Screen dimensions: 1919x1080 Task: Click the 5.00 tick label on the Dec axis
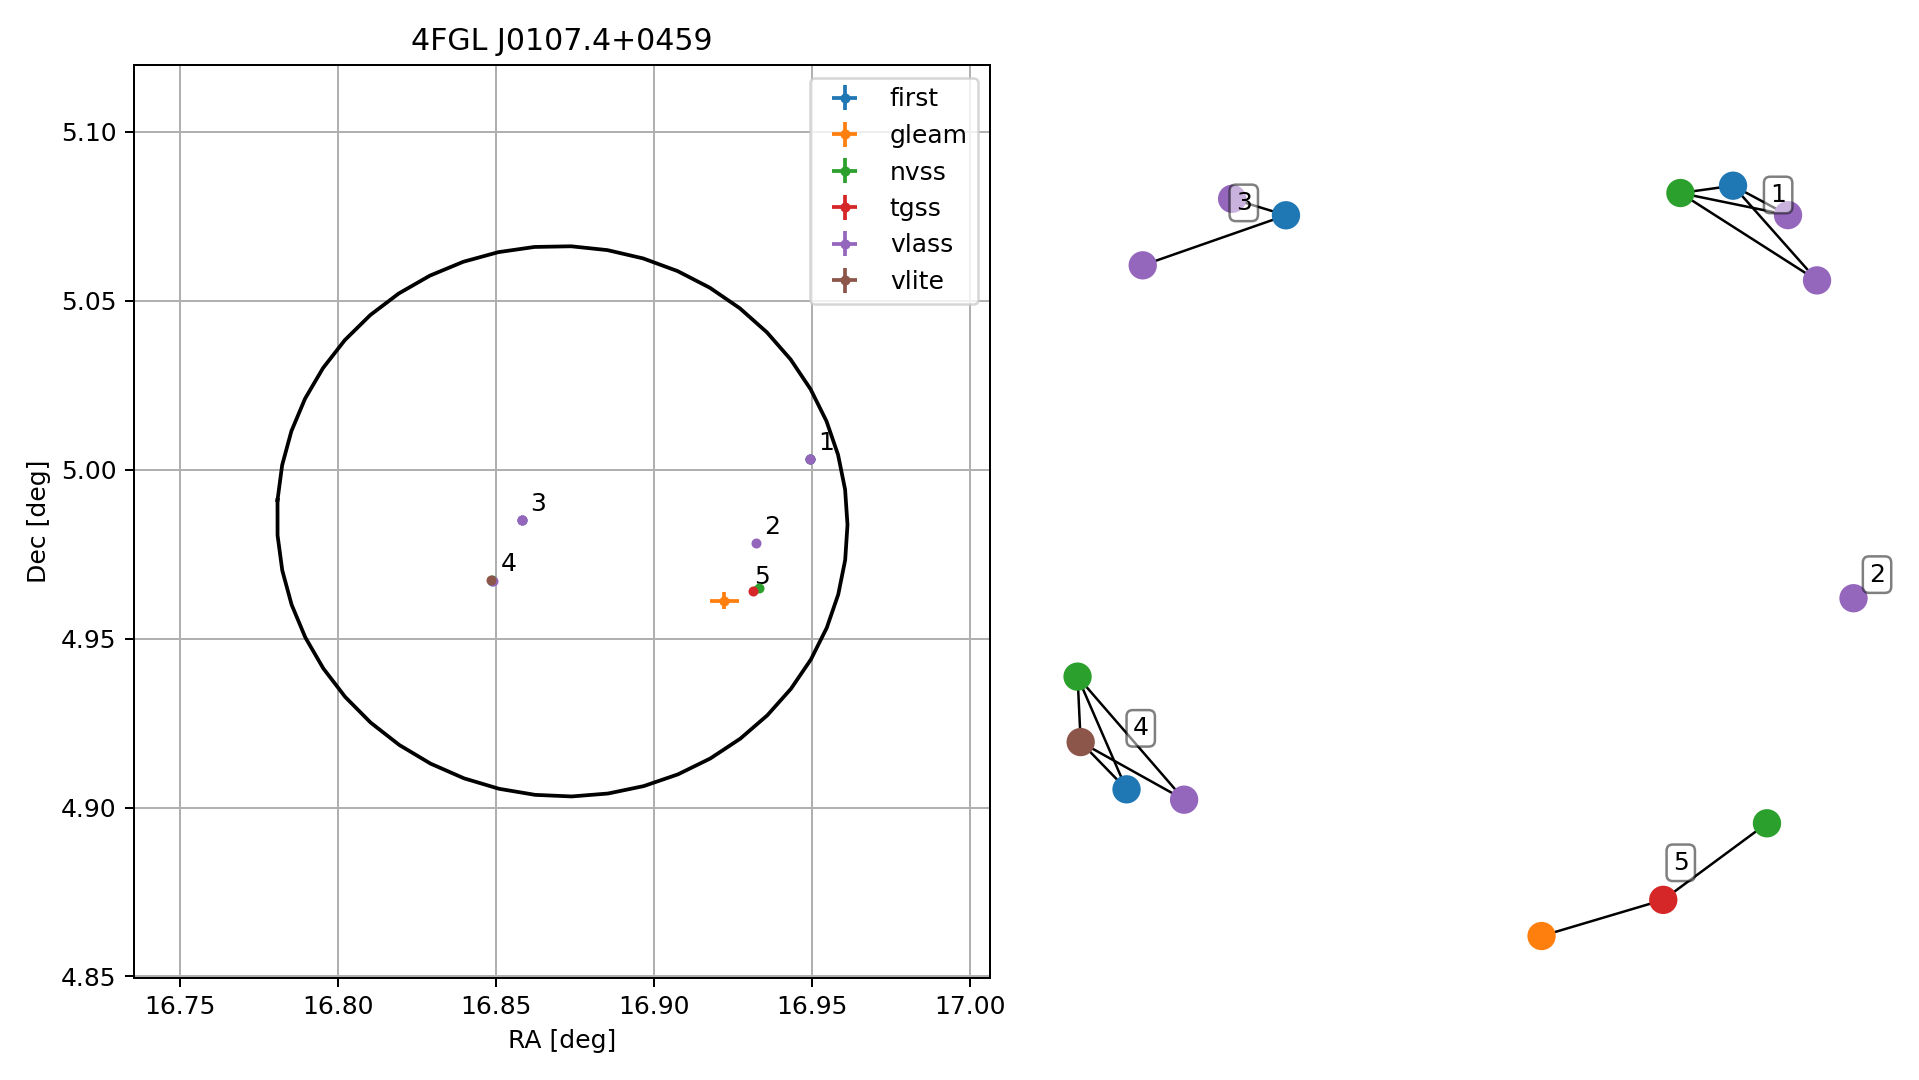click(89, 471)
